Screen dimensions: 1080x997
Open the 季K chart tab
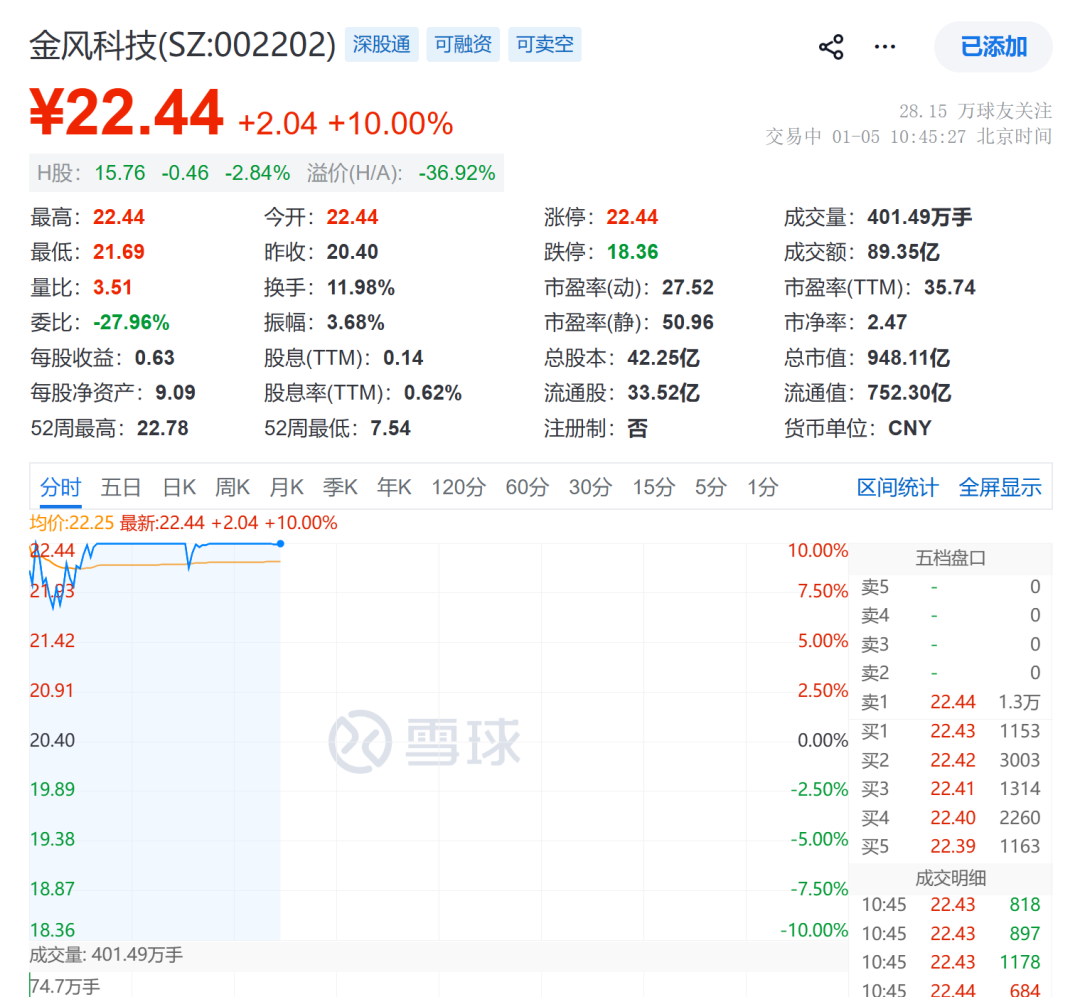point(340,488)
